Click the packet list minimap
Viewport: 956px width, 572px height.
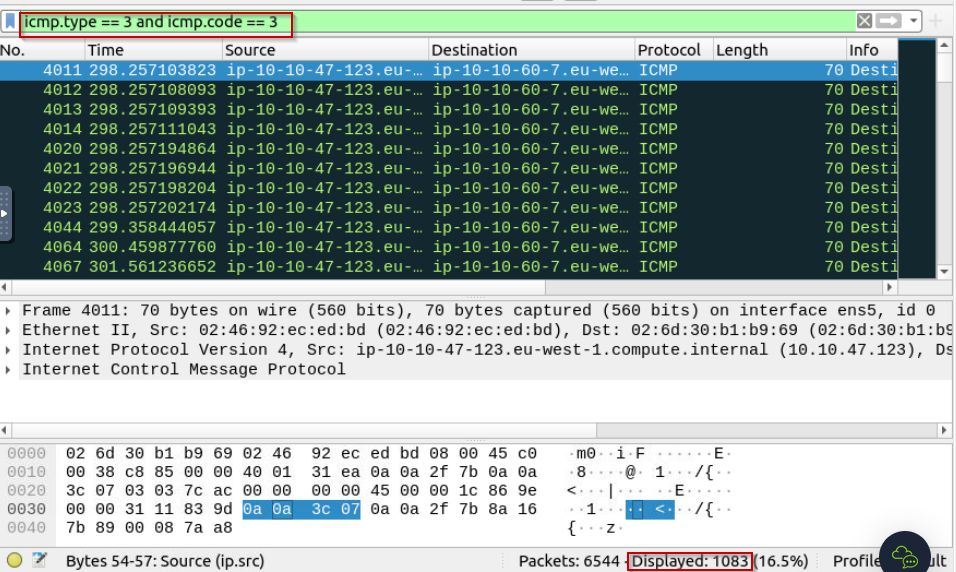916,159
